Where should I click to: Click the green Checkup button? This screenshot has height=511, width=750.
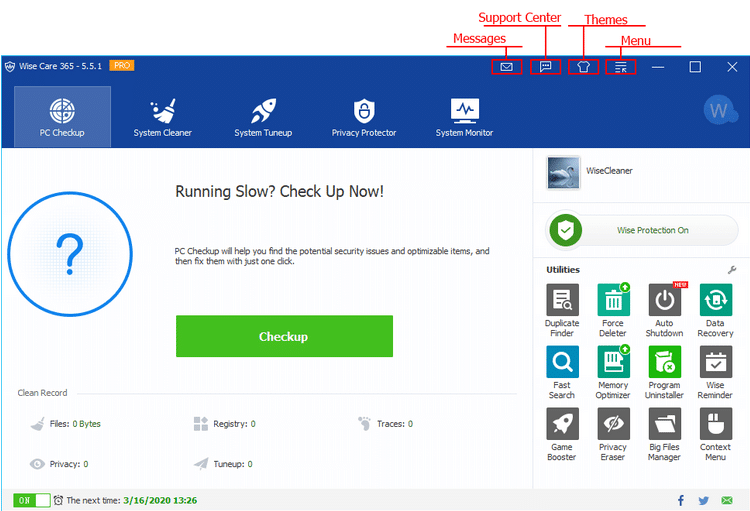tap(284, 336)
